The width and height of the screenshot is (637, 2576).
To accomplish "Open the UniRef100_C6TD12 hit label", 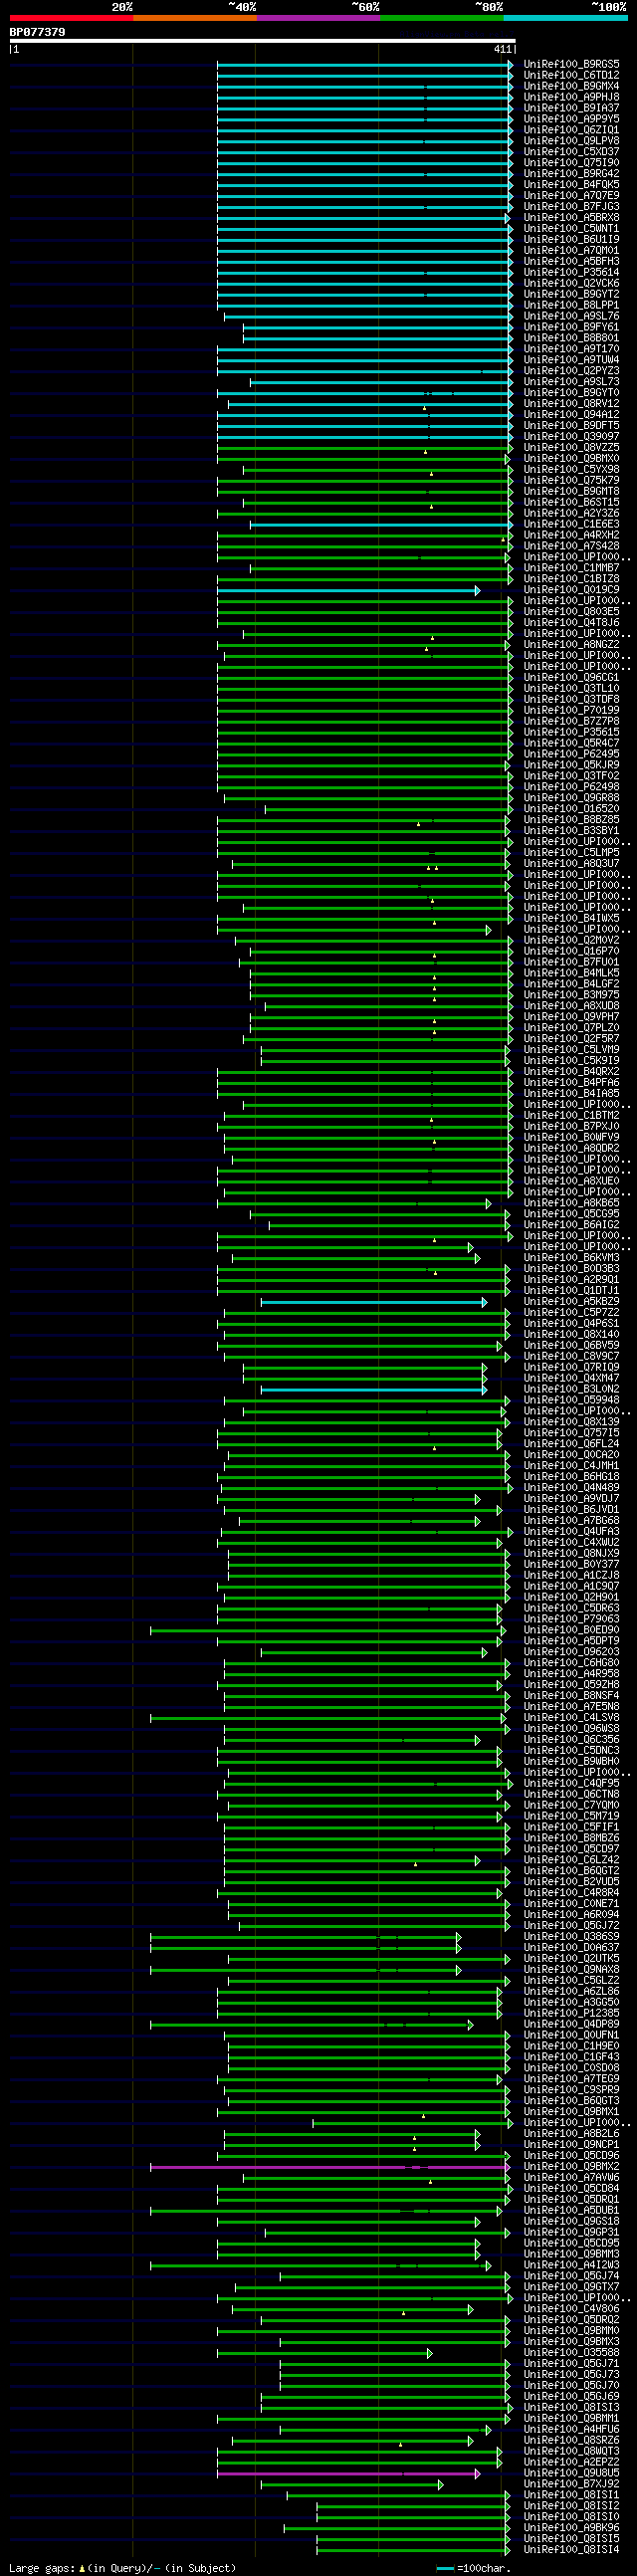I will pos(571,75).
